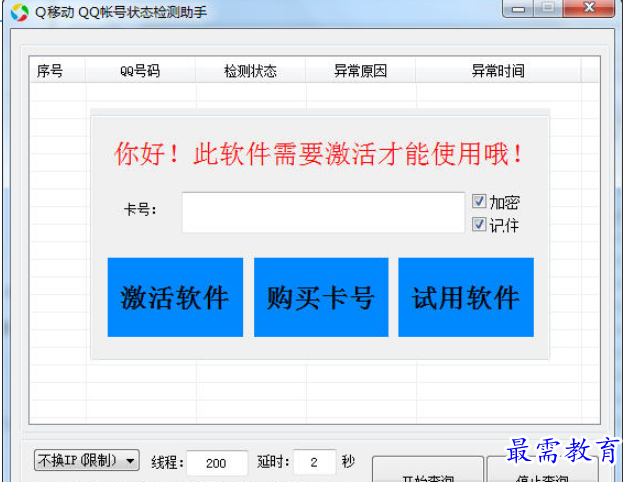This screenshot has height=482, width=628.
Task: Click the app logo icon in title bar
Action: click(x=20, y=12)
